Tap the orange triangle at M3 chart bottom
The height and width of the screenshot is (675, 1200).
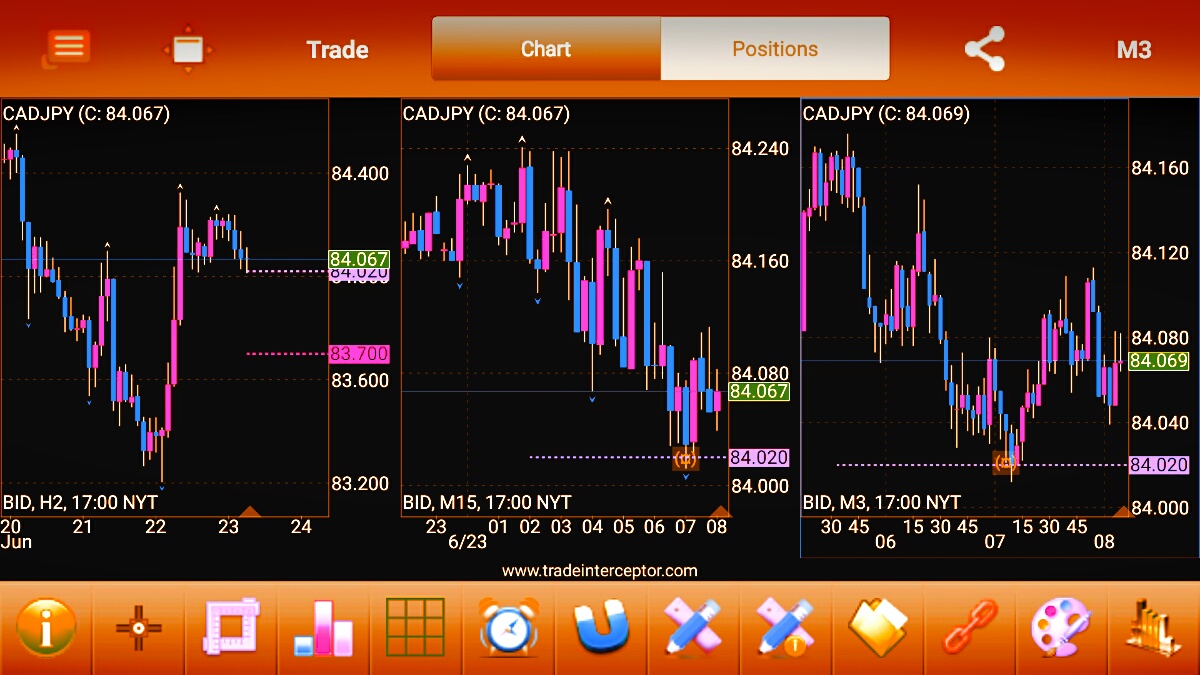coord(1122,511)
